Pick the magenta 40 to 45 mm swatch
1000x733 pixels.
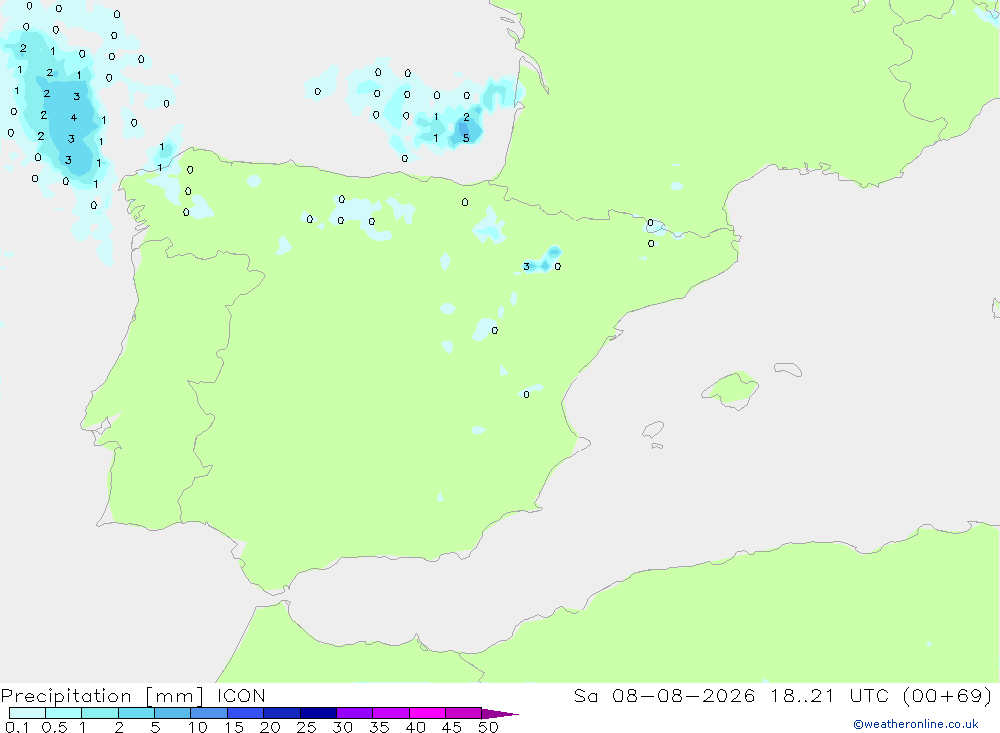(427, 713)
